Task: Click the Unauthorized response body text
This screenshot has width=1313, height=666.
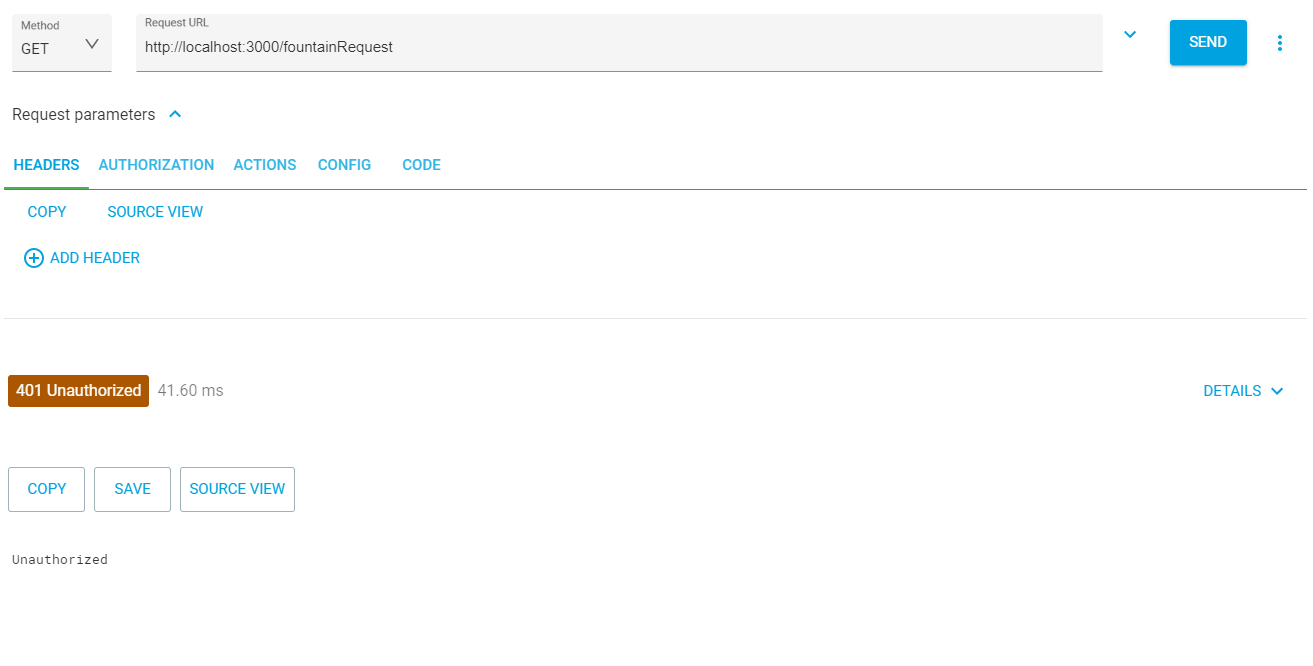Action: tap(60, 560)
